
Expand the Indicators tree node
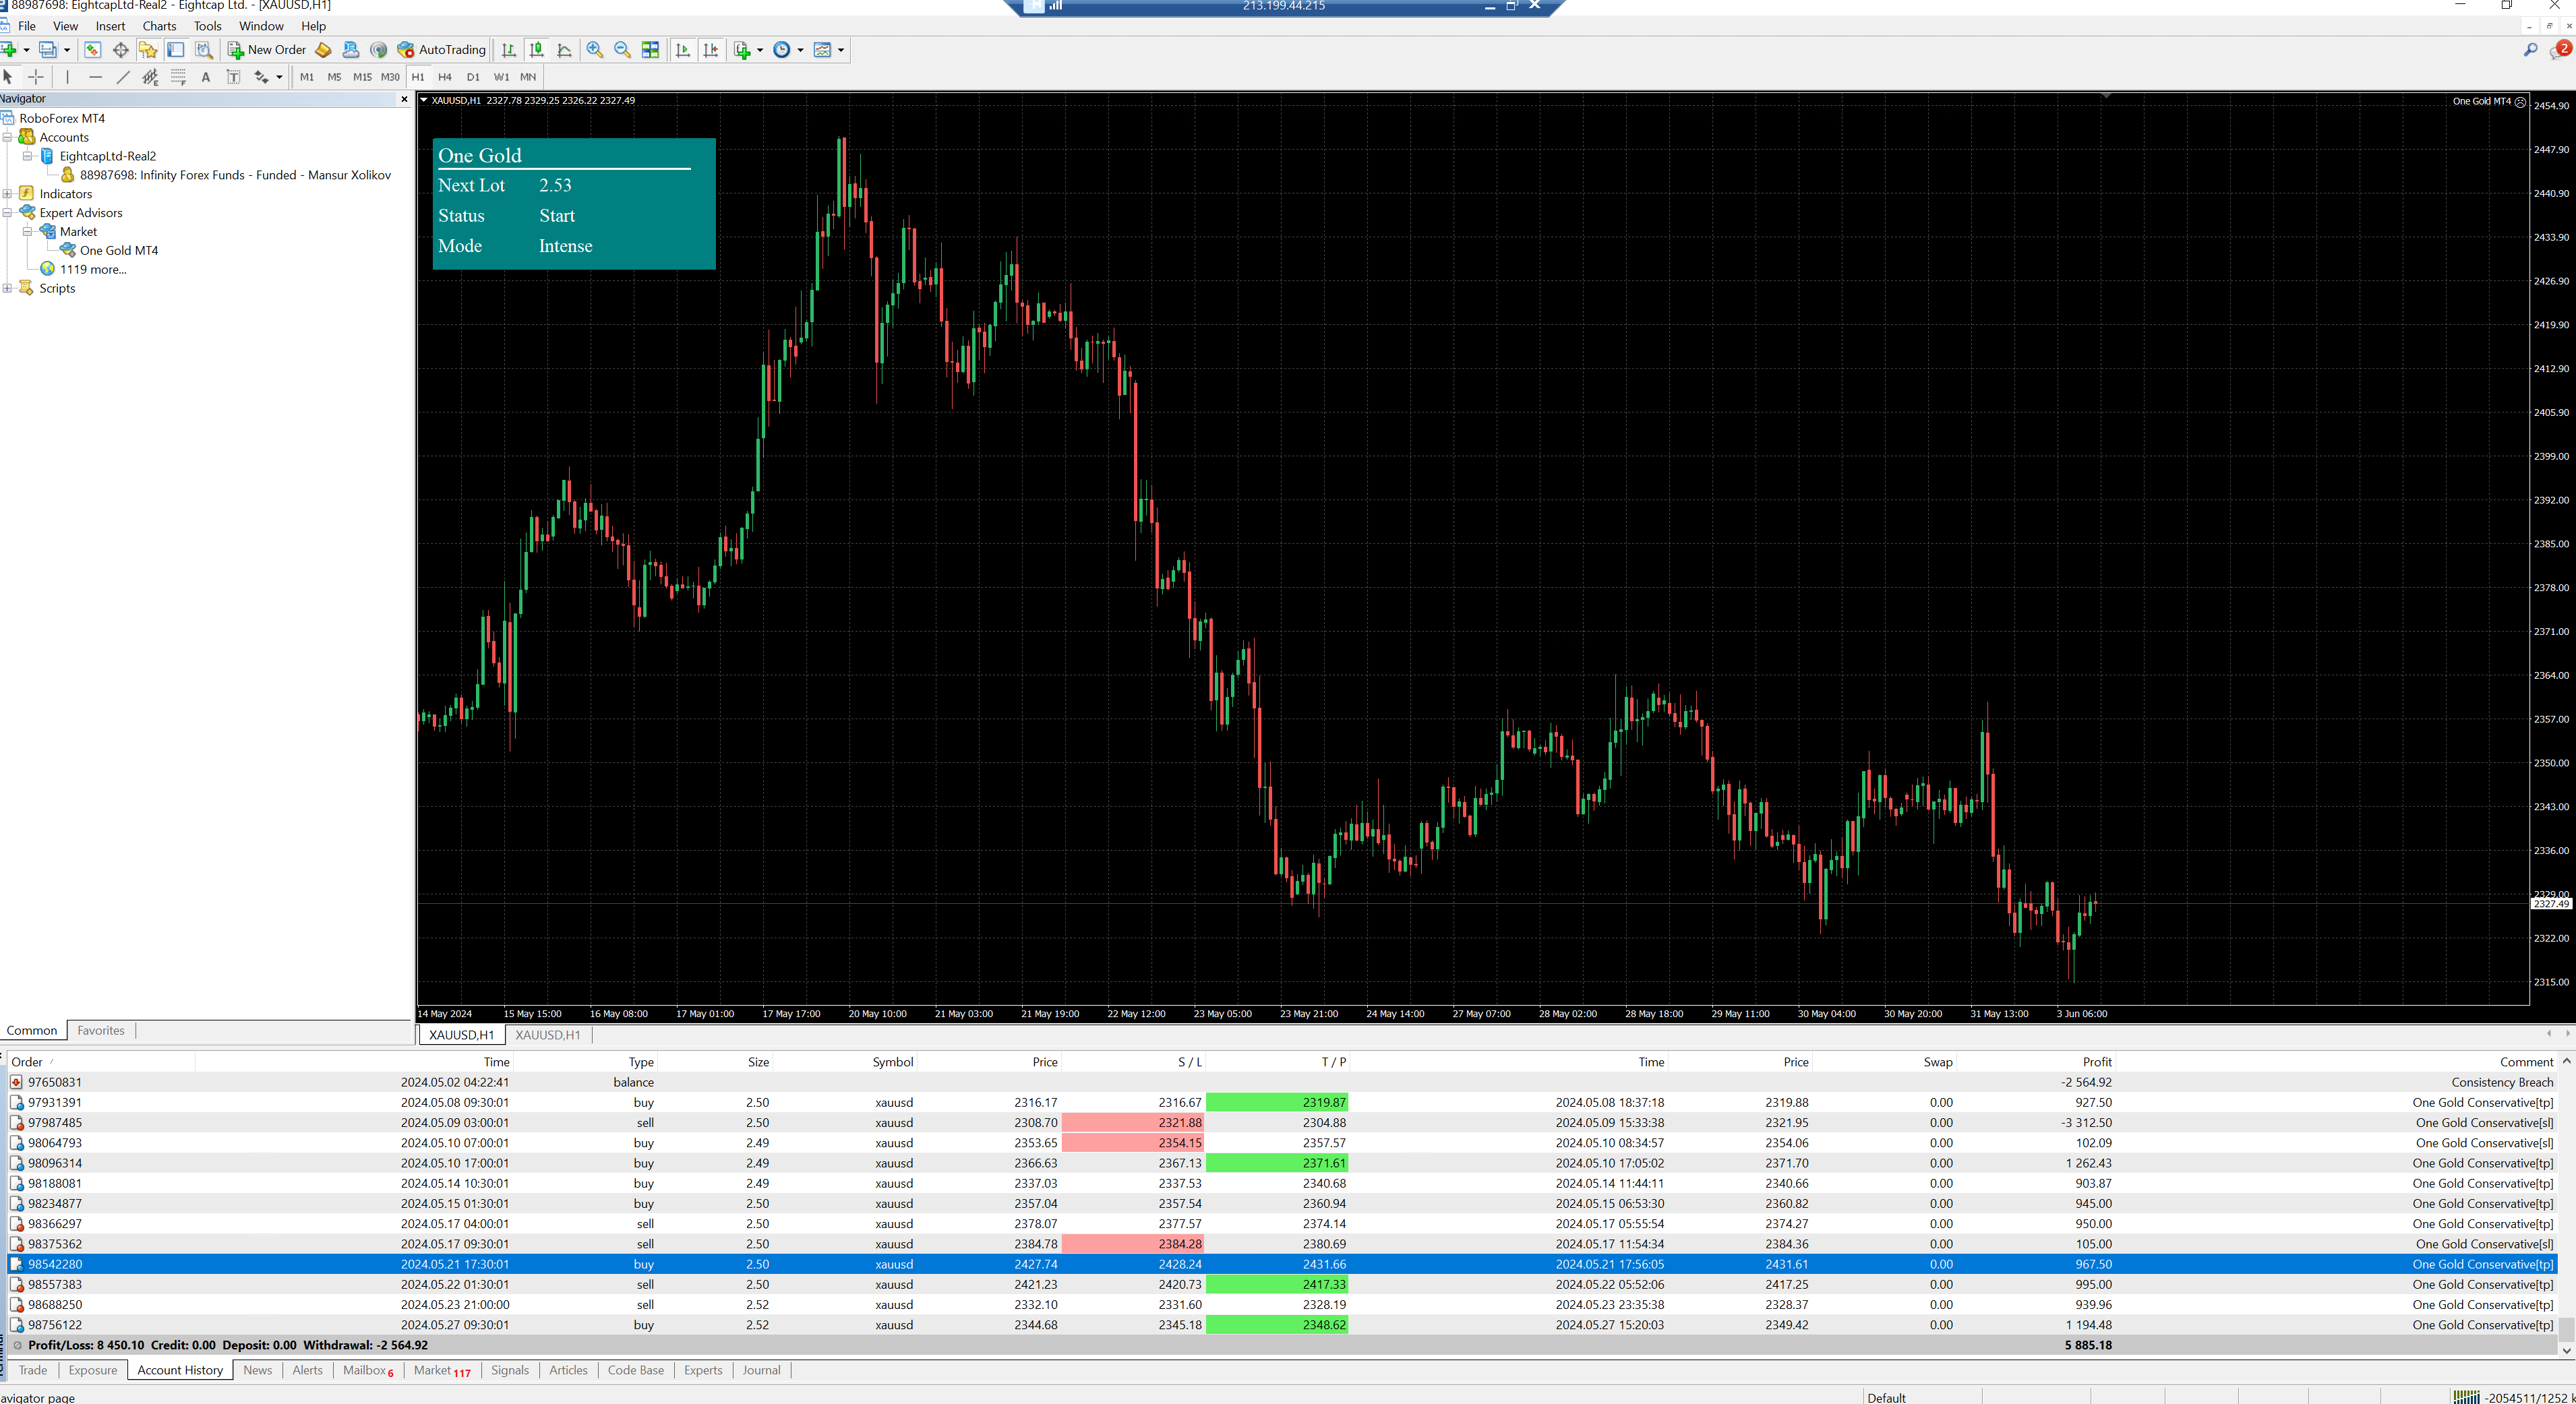click(8, 194)
